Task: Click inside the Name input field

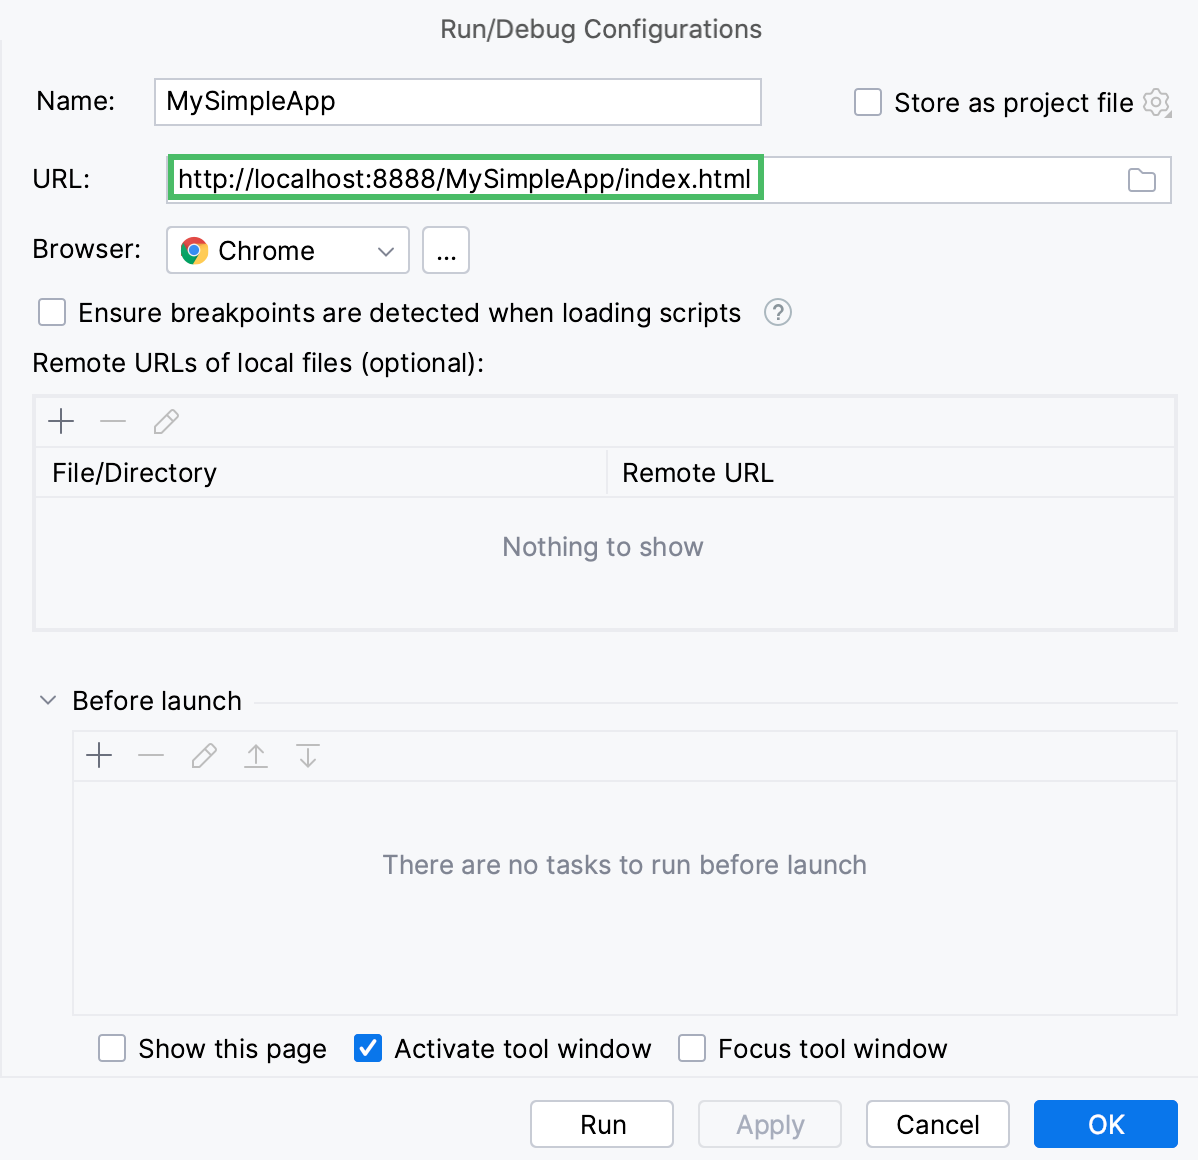Action: point(457,101)
